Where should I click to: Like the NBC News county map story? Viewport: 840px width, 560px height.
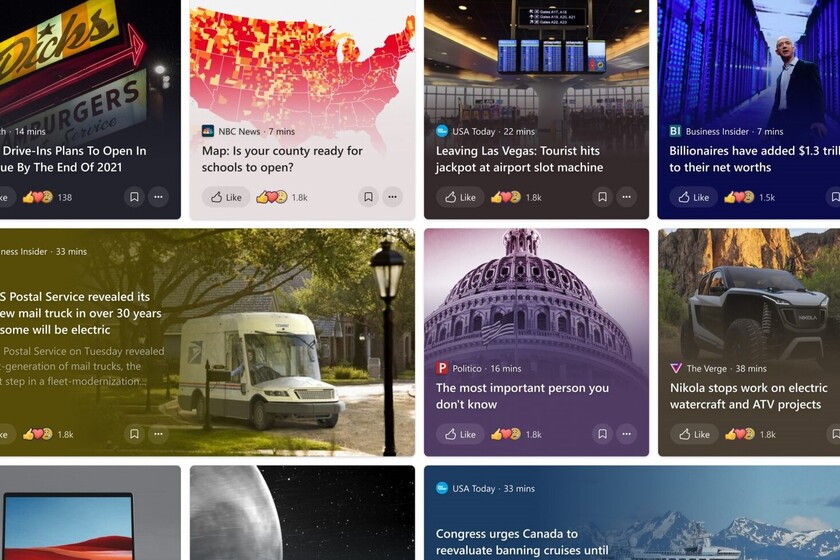[x=226, y=197]
